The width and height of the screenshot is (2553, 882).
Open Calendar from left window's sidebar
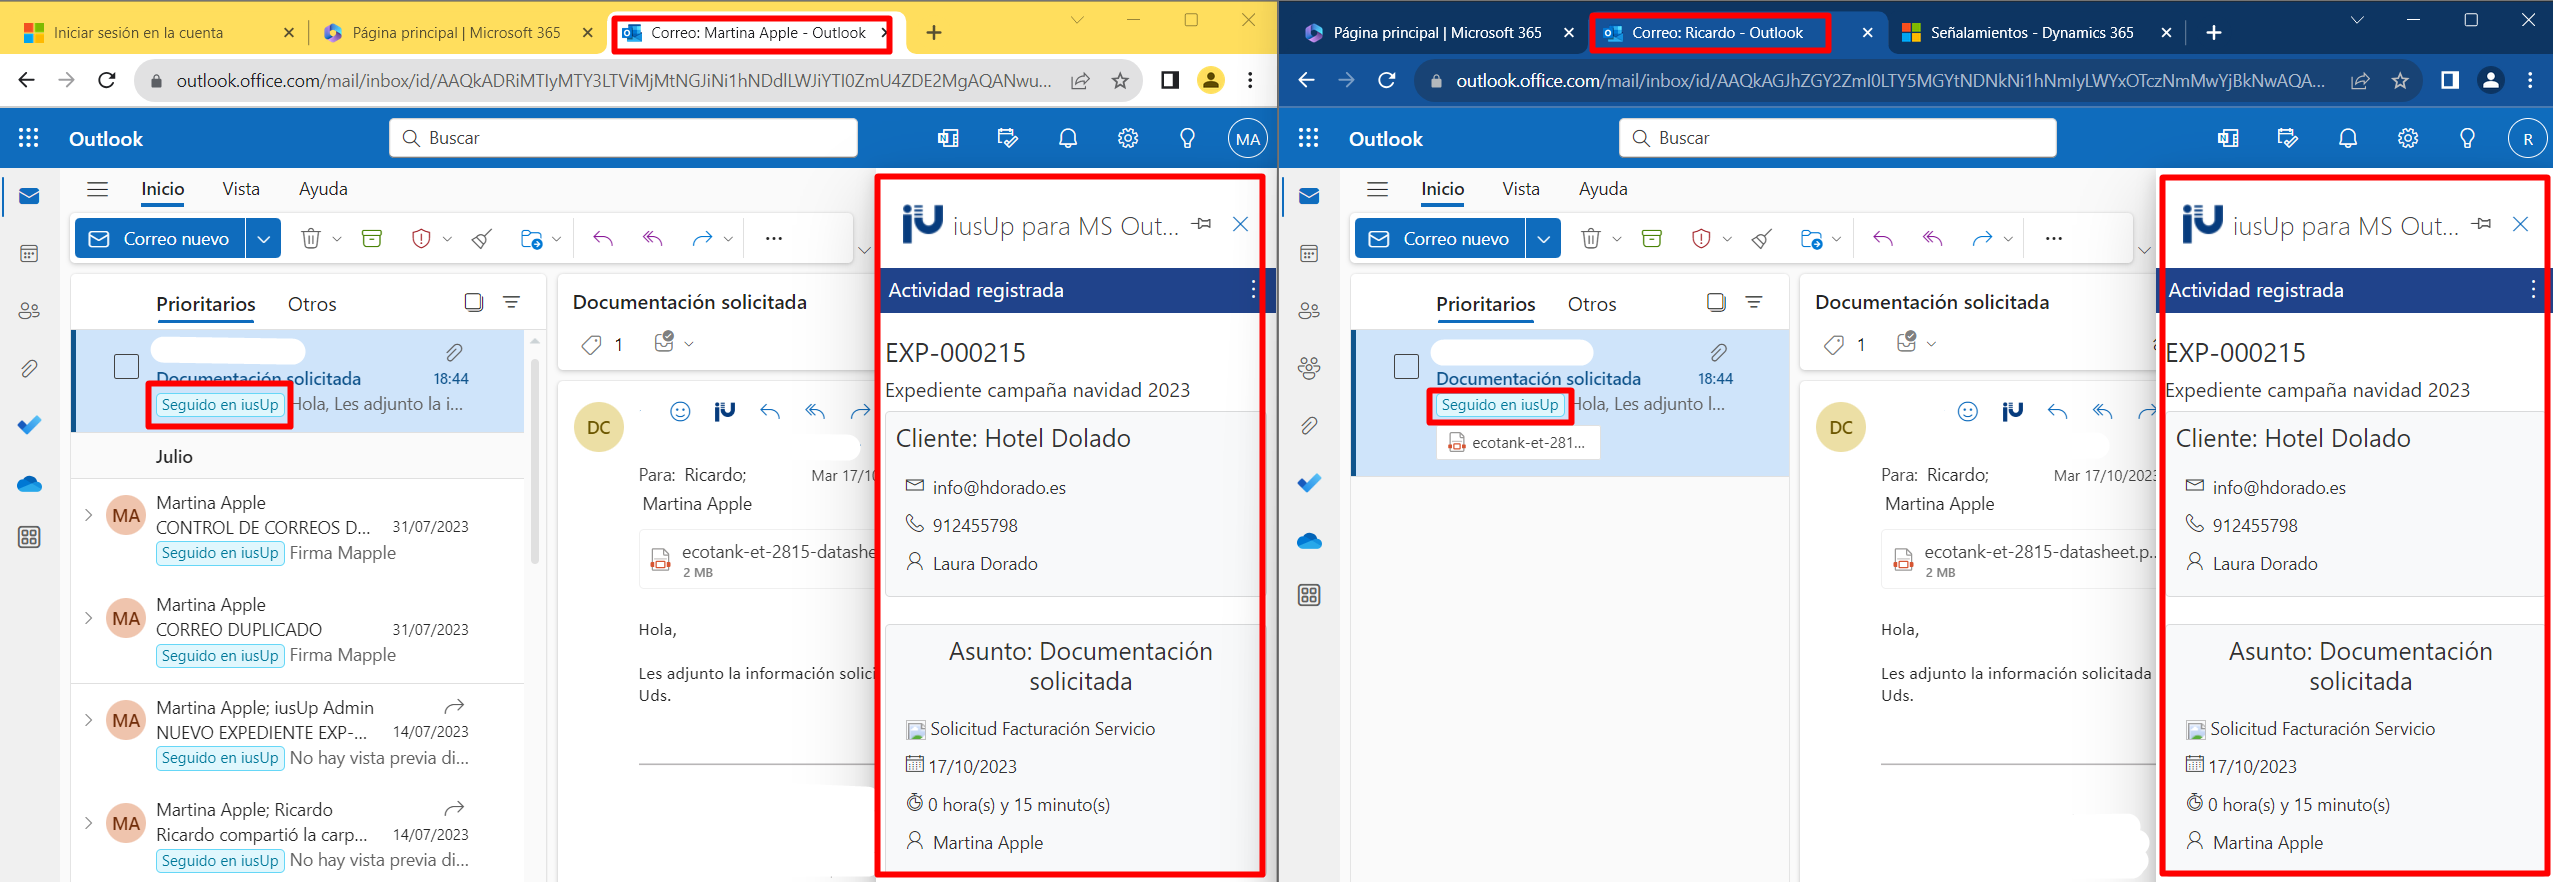pos(29,254)
